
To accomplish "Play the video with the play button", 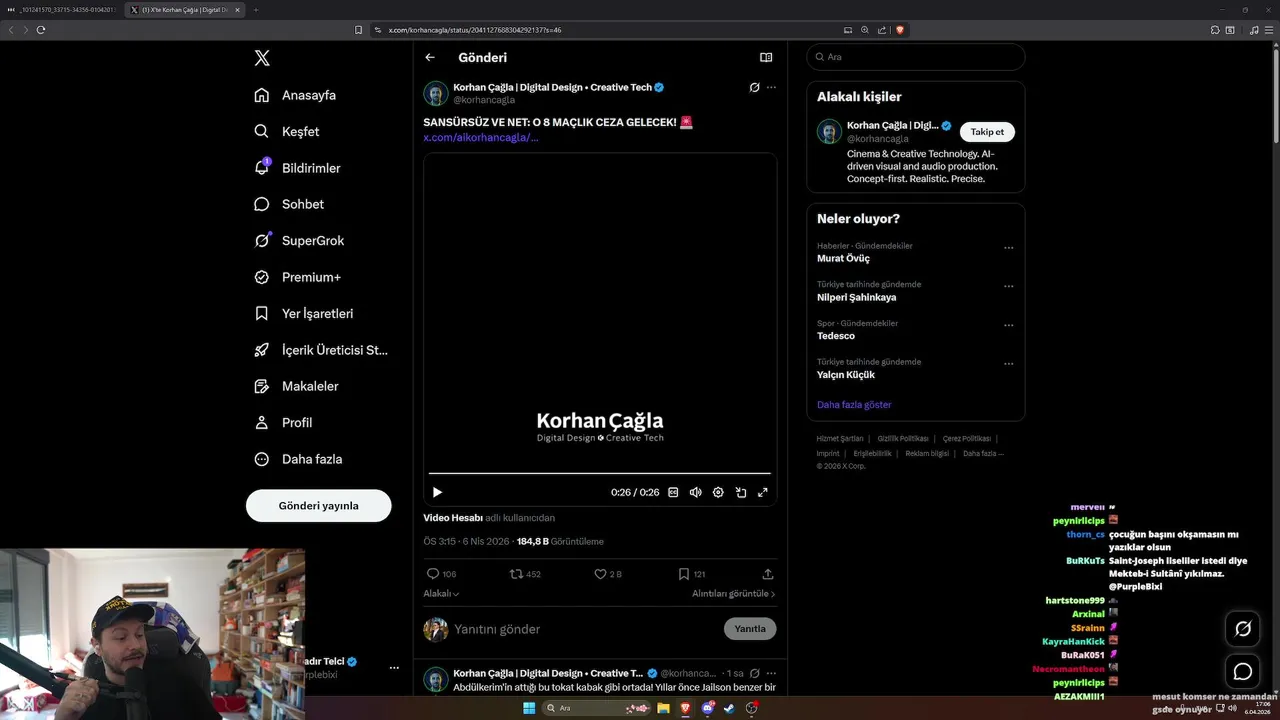I will (437, 492).
